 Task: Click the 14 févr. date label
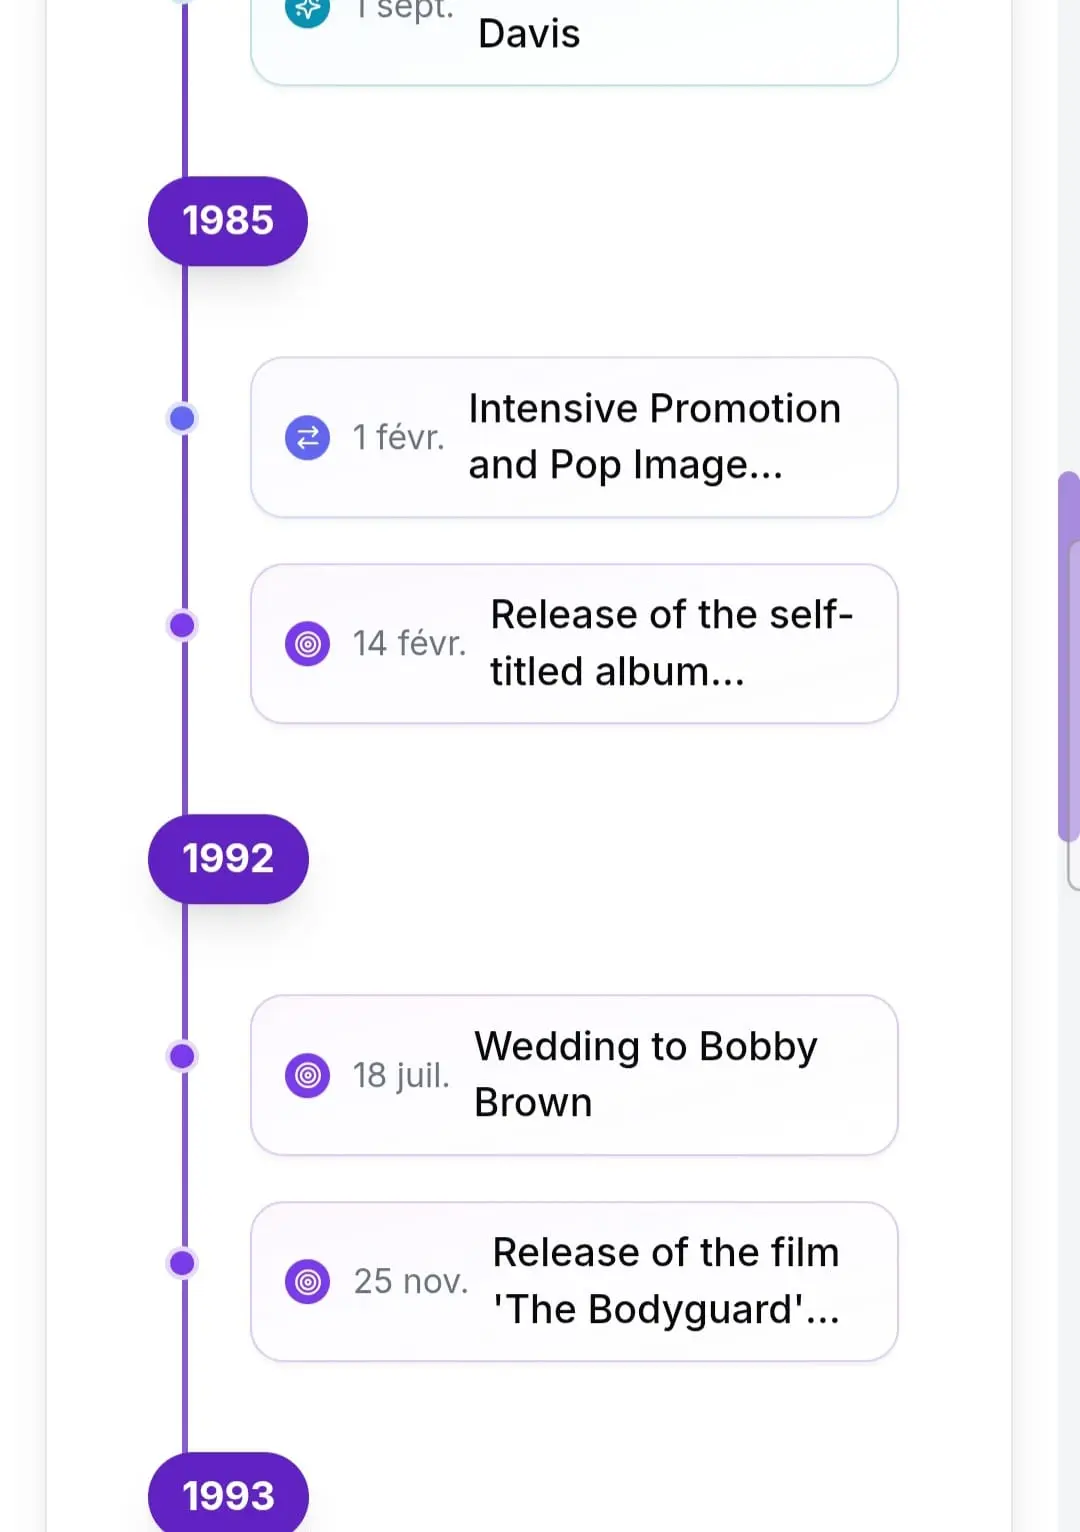[x=409, y=643]
